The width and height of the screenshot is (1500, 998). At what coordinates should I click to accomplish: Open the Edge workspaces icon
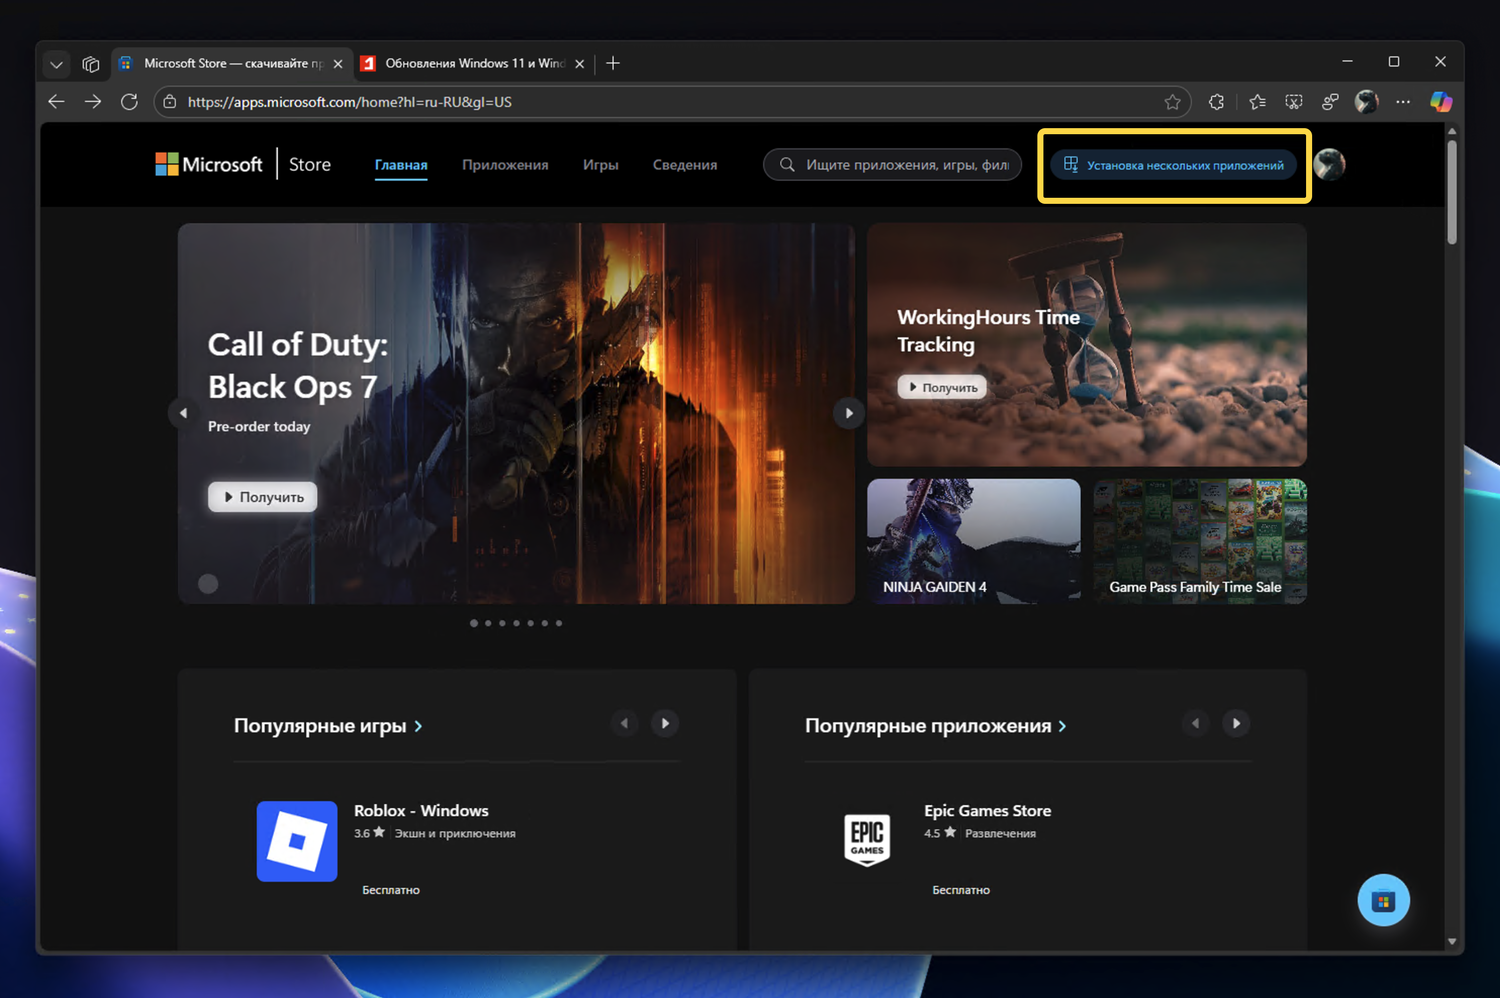[91, 64]
